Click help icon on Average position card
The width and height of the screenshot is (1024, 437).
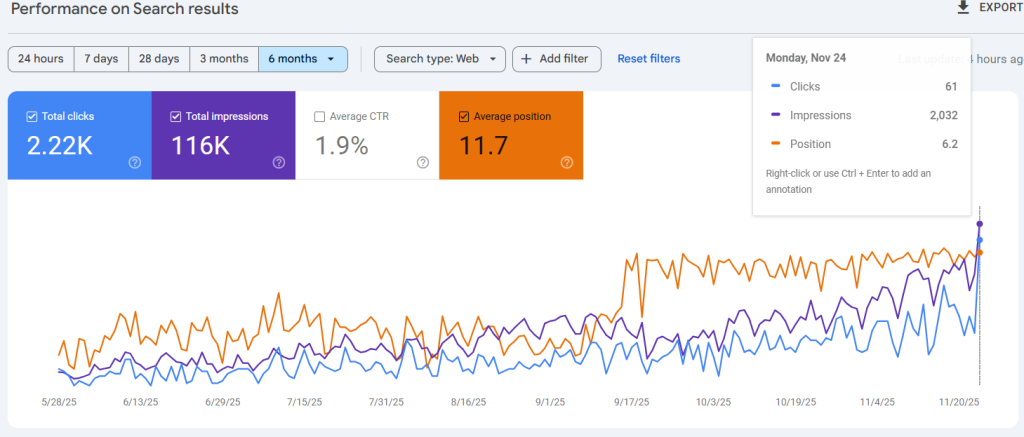point(566,163)
